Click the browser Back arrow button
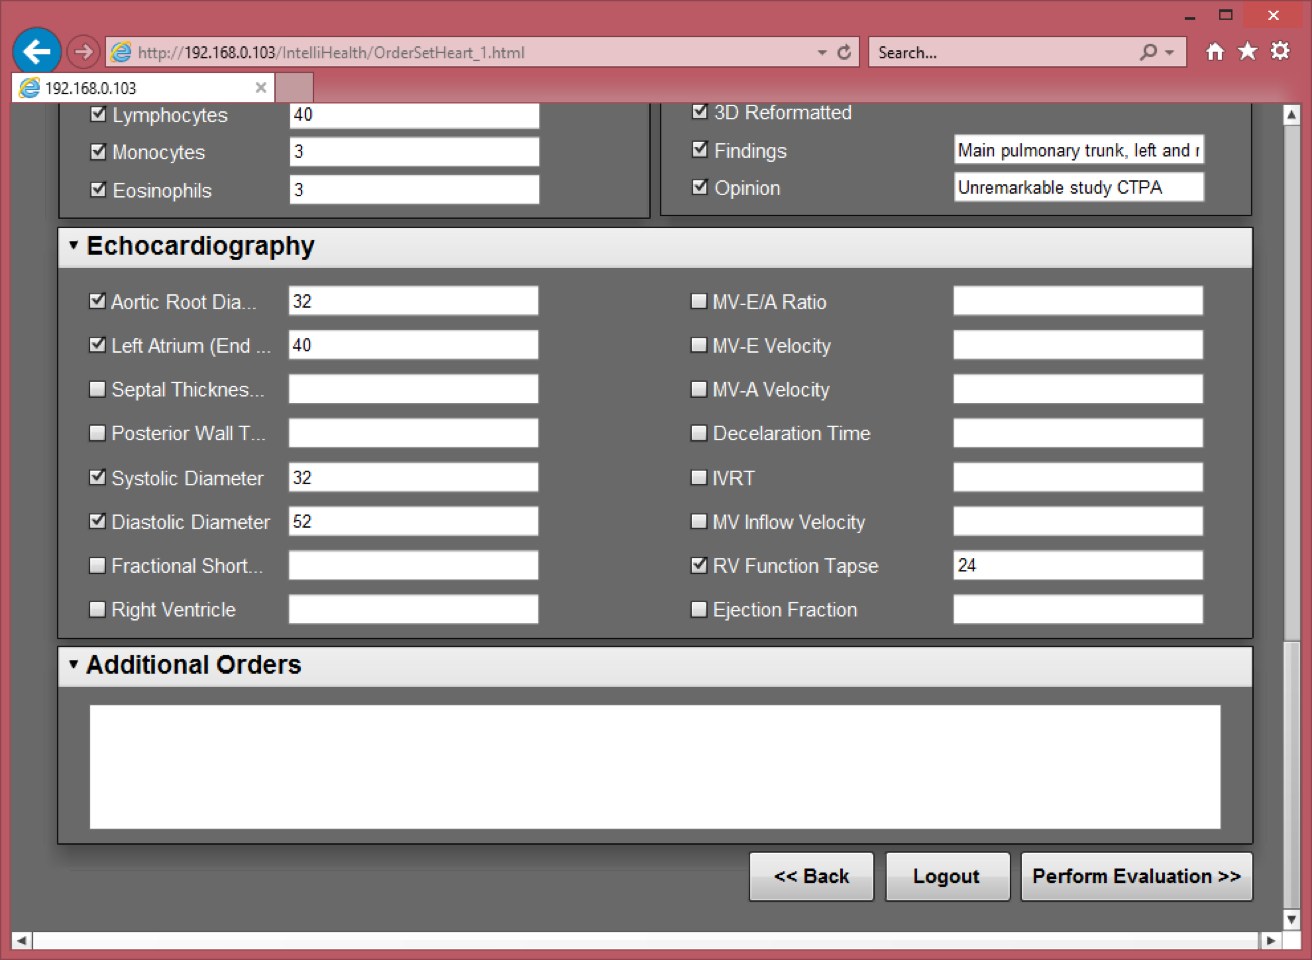The image size is (1312, 960). click(x=37, y=51)
